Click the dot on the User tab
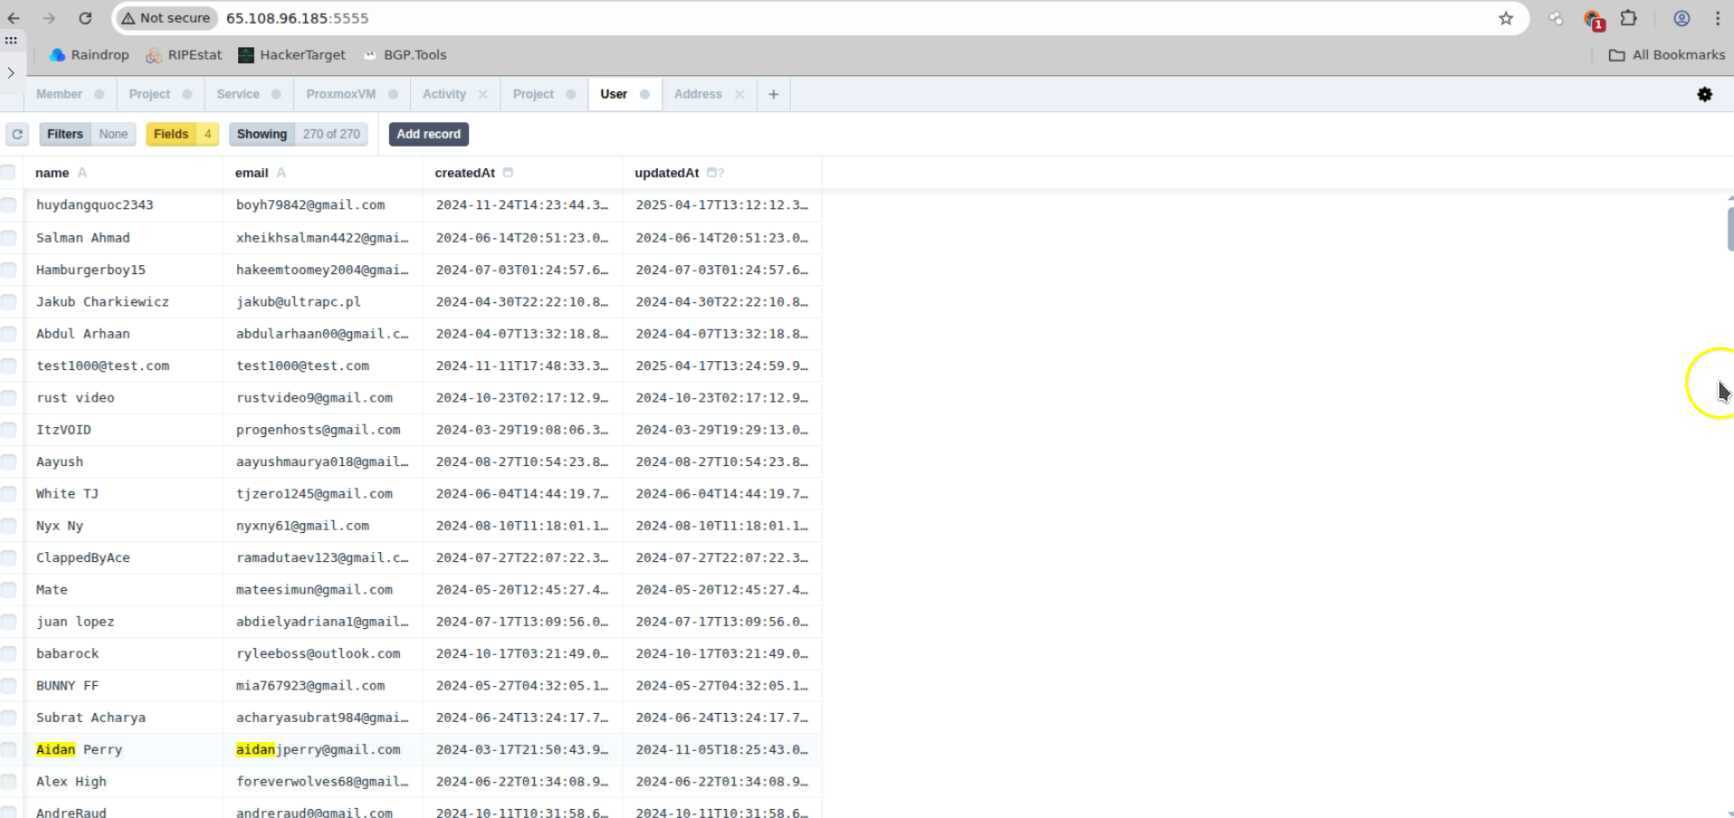 click(x=645, y=94)
